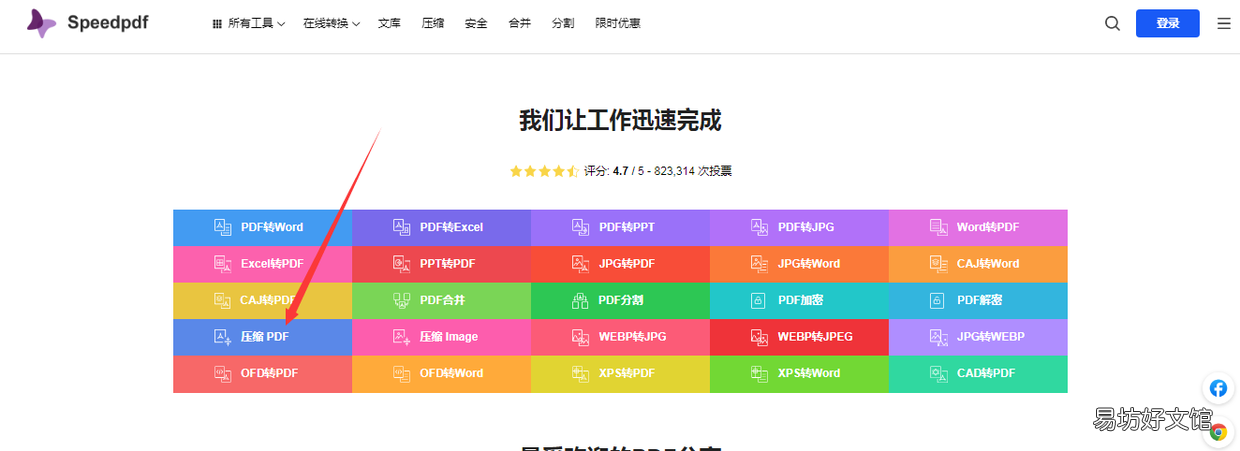The image size is (1240, 451).
Task: Click the Chrome extension icon
Action: (x=1218, y=432)
